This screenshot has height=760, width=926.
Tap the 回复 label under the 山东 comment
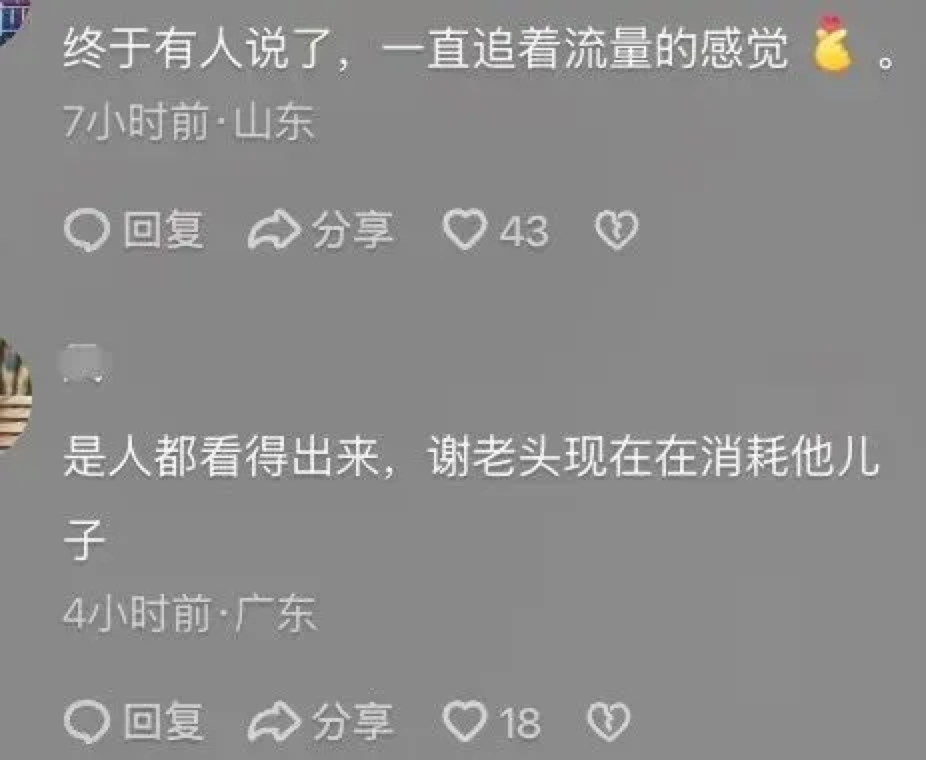[x=164, y=230]
